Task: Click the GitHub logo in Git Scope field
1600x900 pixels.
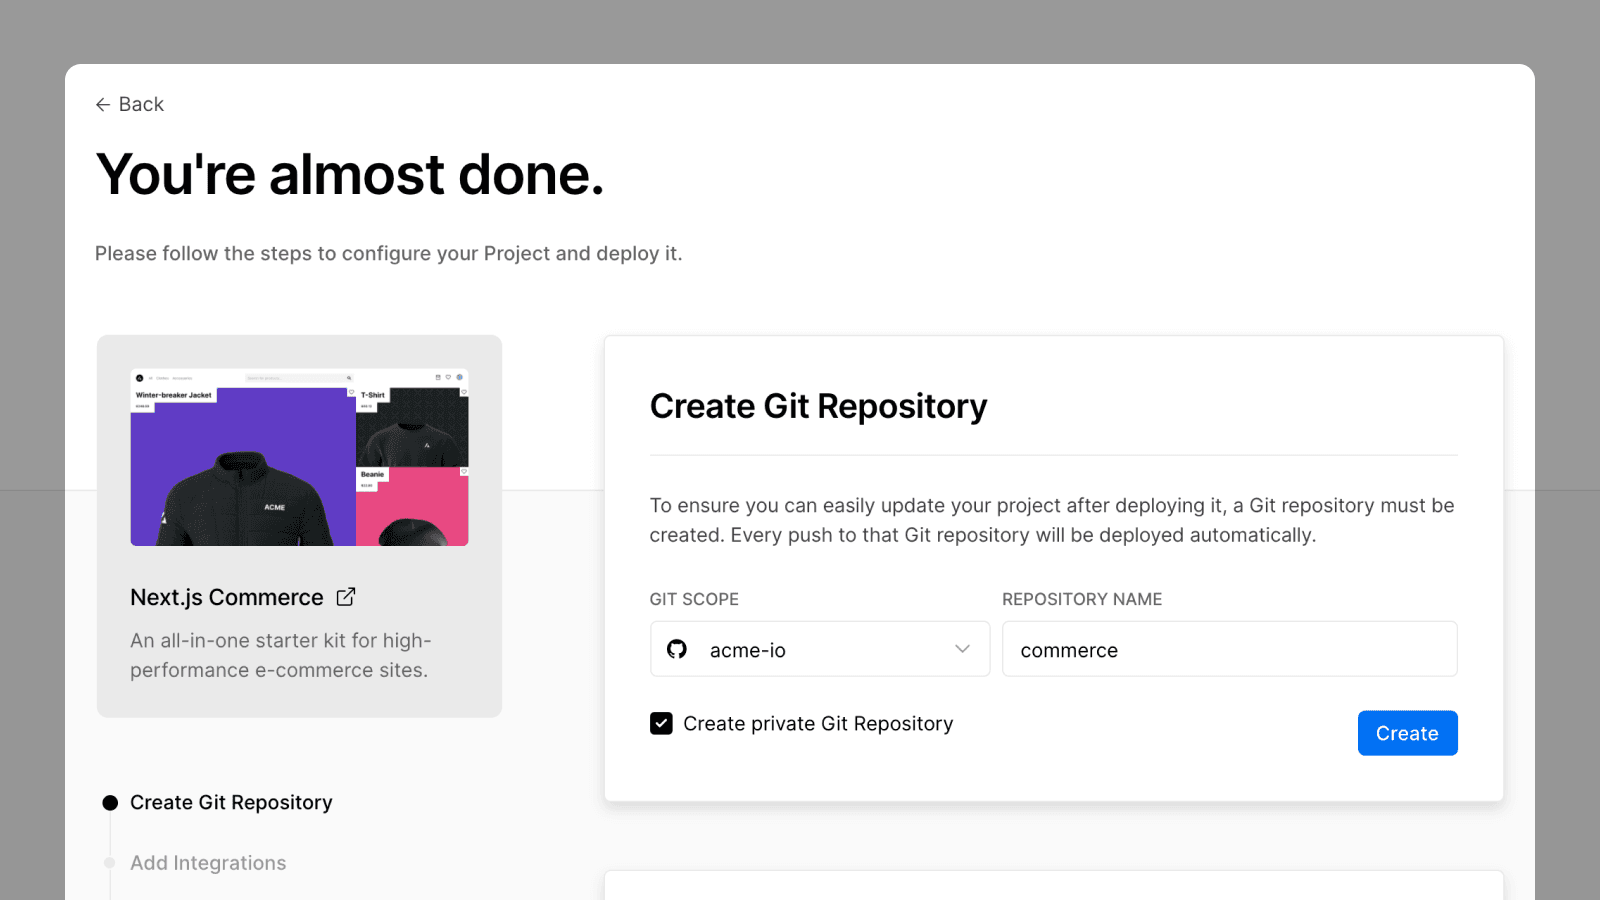Action: [x=677, y=650]
